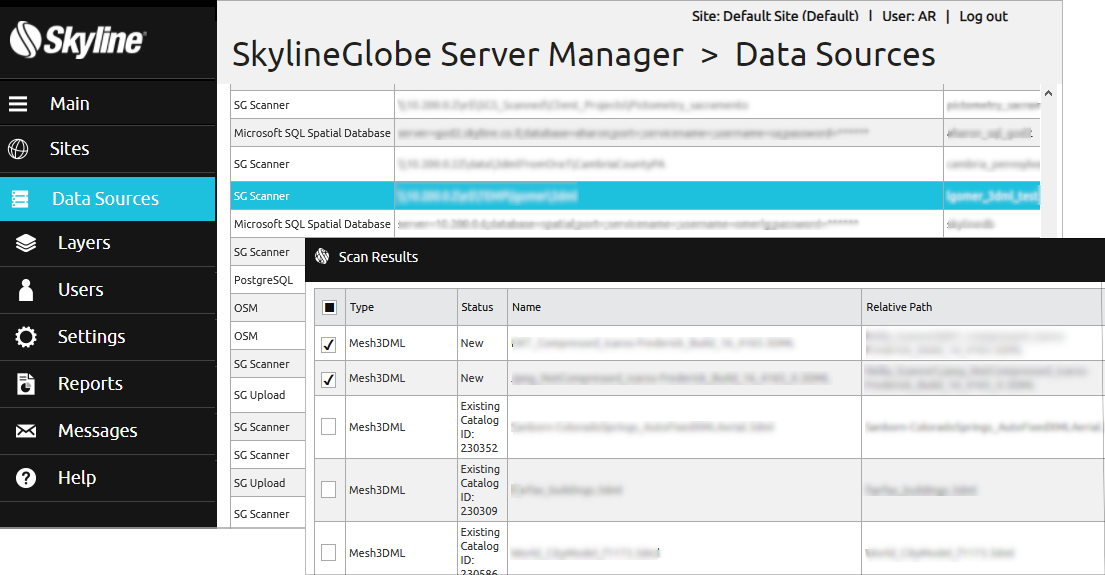The height and width of the screenshot is (575, 1105).
Task: Click the Scan Results dialog globe icon
Action: (x=322, y=256)
